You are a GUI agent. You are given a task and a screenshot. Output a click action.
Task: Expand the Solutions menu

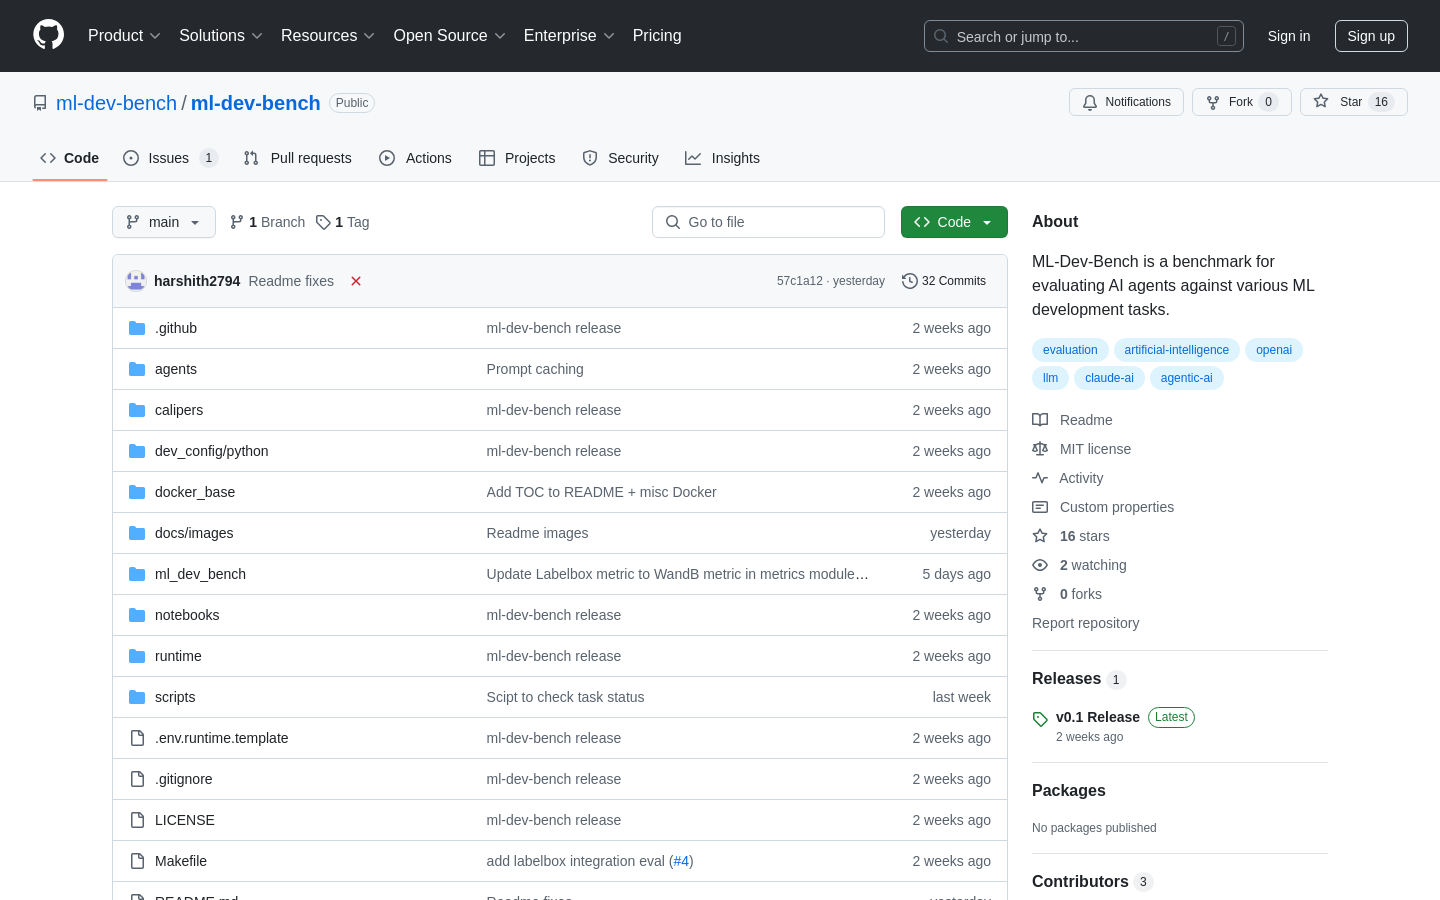pos(221,36)
